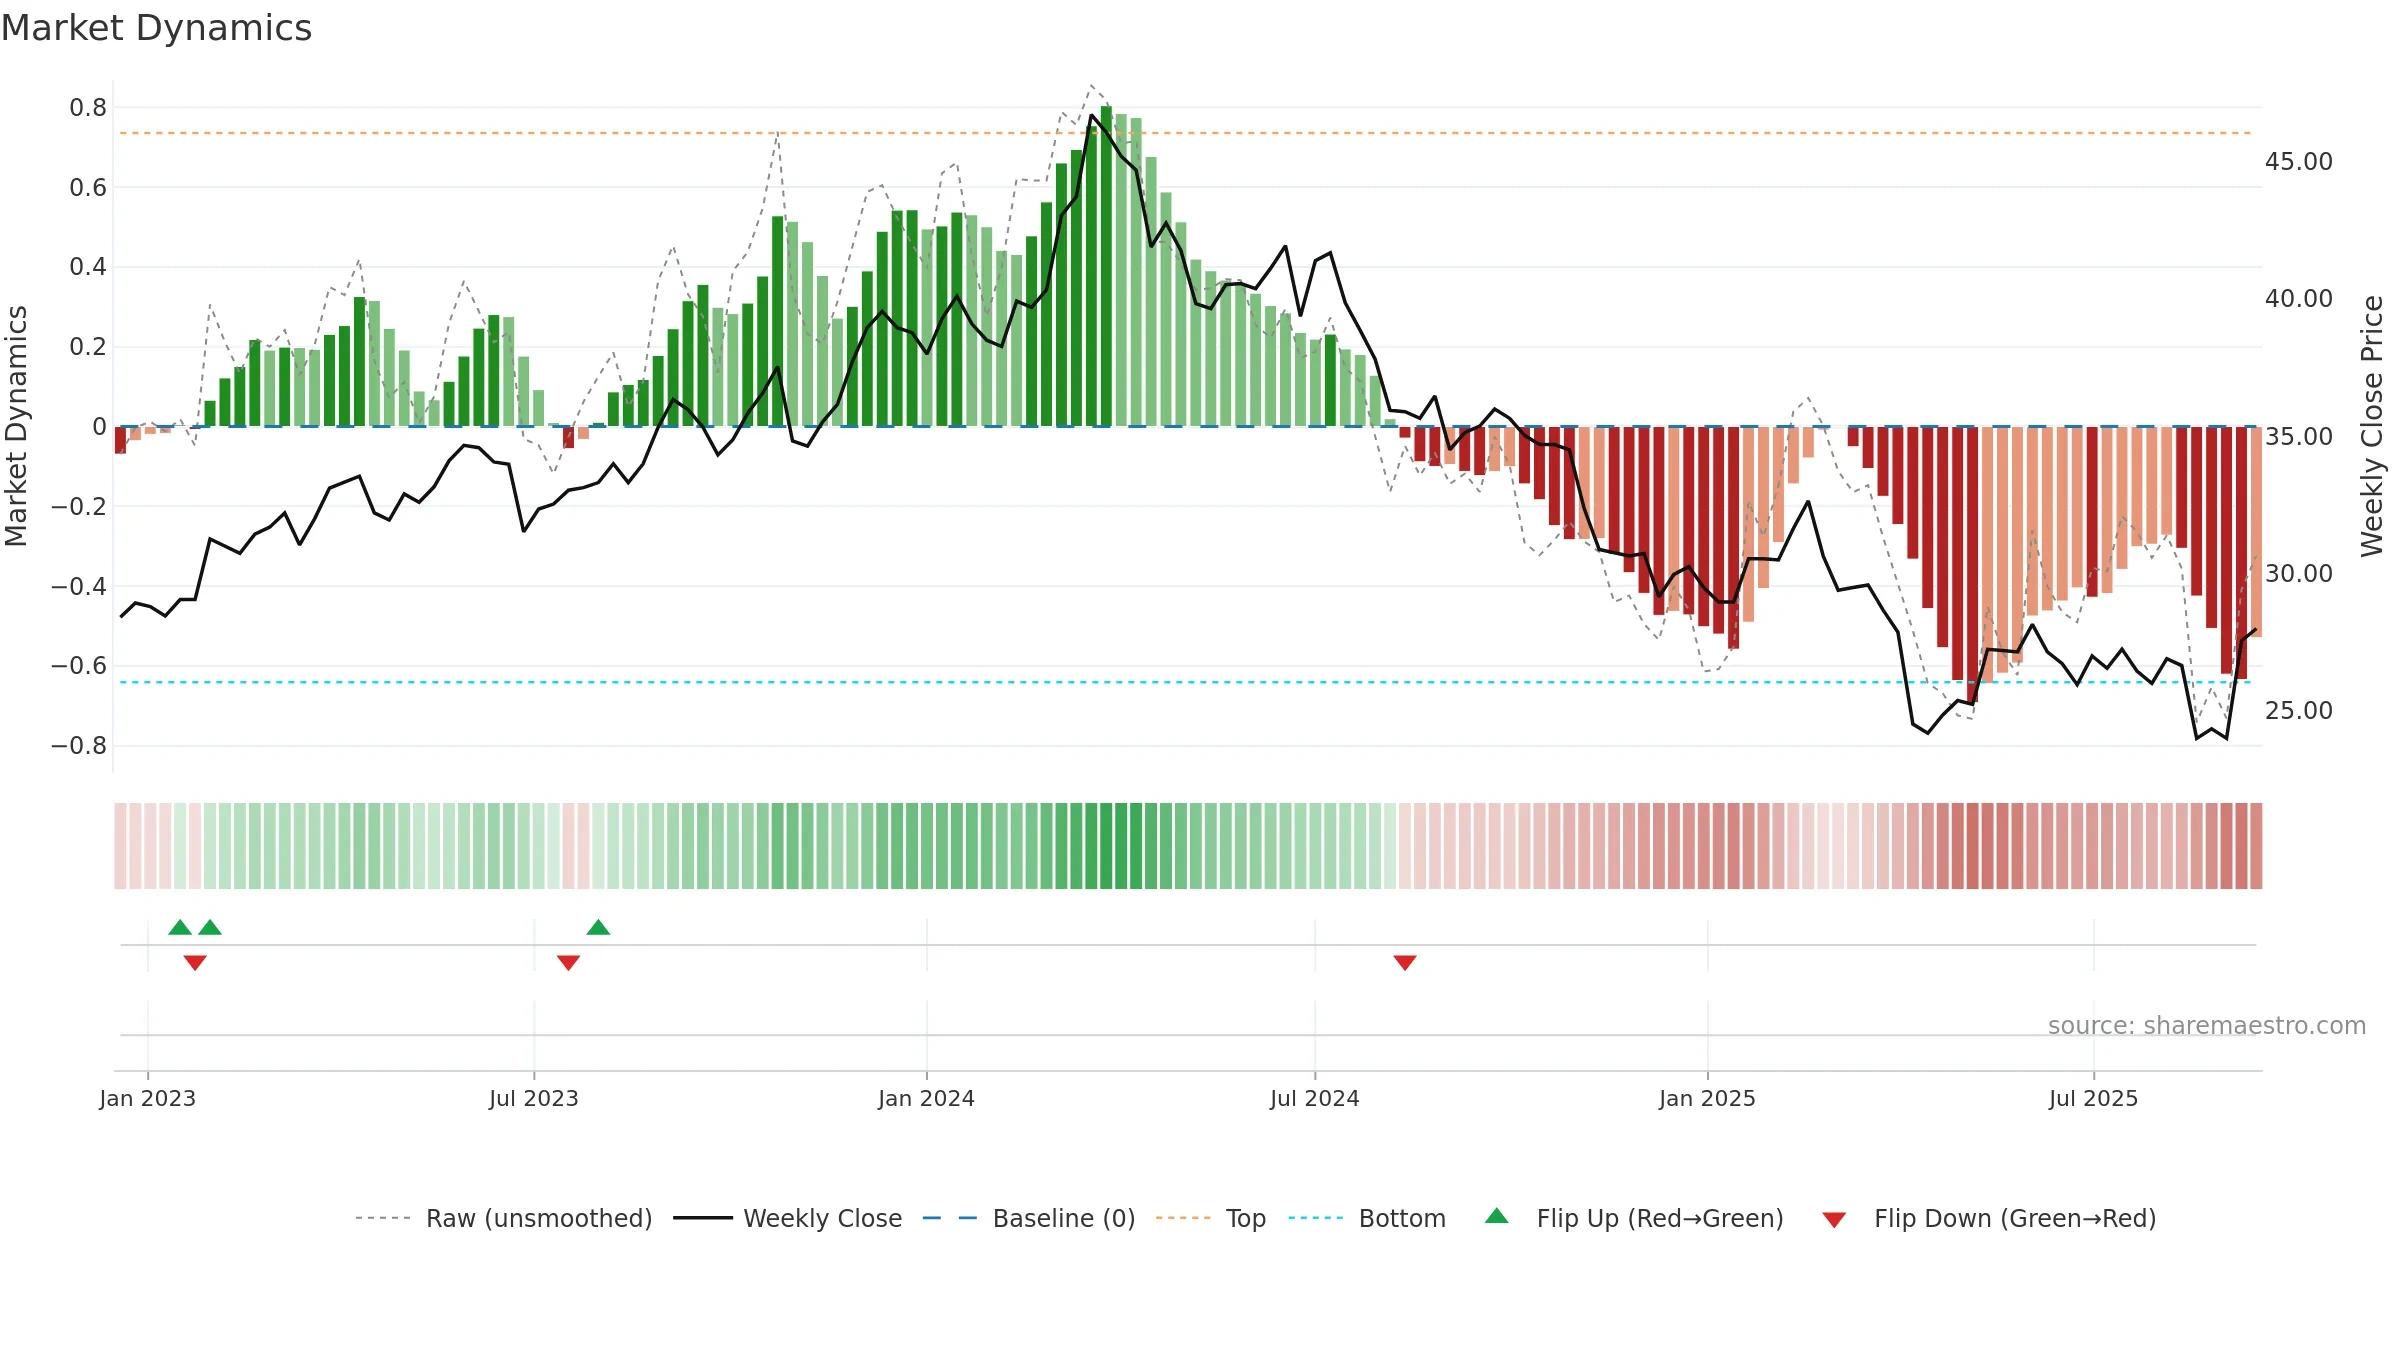Click the Jan 2023 x-axis label
The height and width of the screenshot is (1350, 2400).
148,1098
